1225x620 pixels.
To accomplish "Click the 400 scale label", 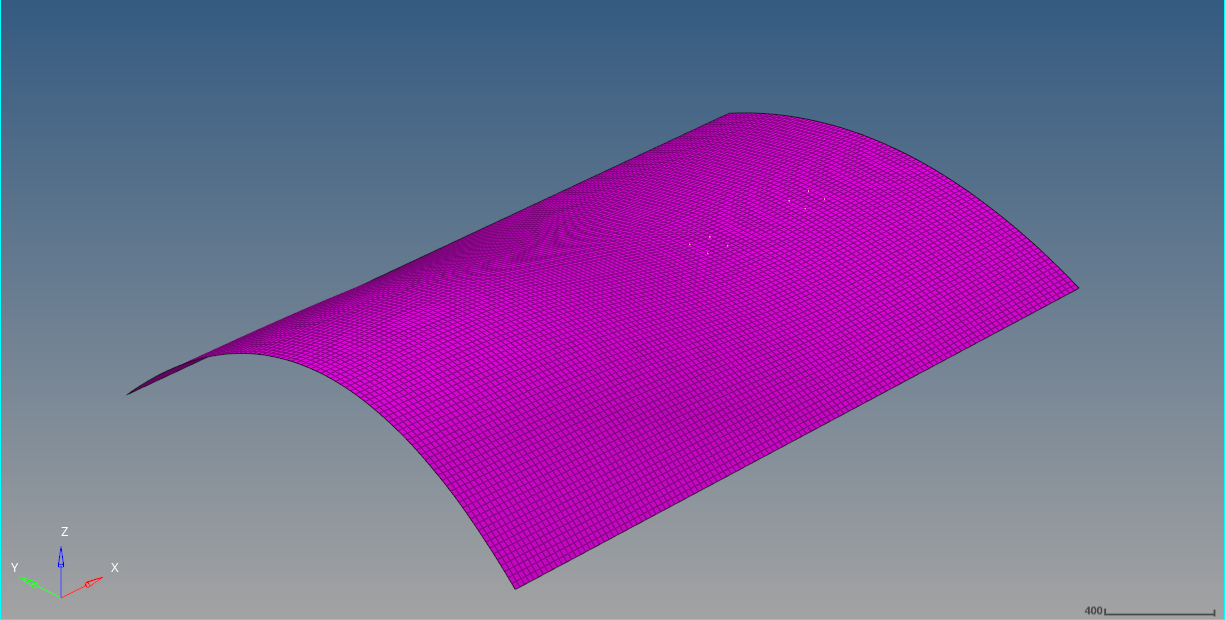I will (1093, 610).
